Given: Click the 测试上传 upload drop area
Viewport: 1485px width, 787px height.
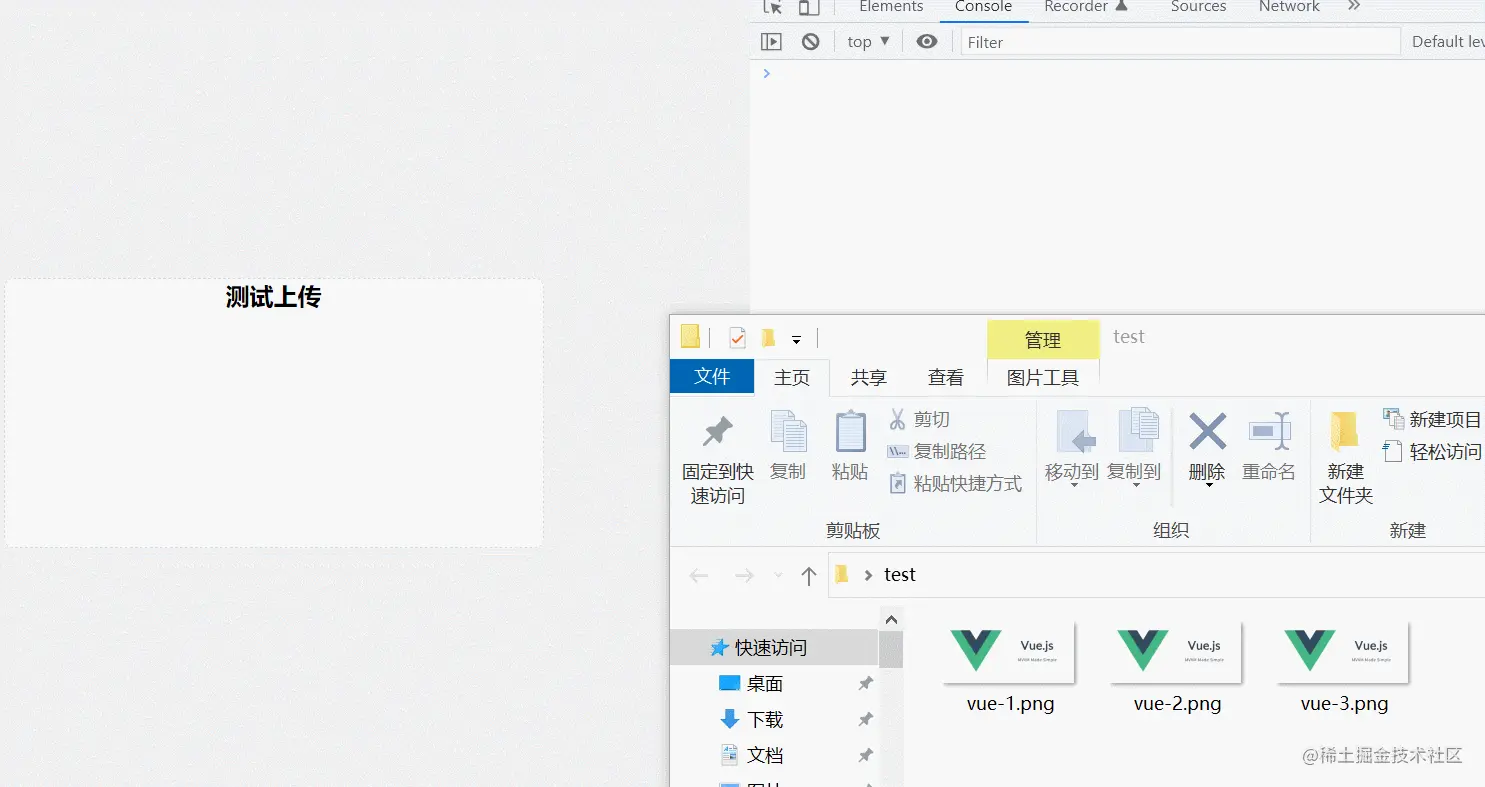Looking at the screenshot, I should (274, 413).
